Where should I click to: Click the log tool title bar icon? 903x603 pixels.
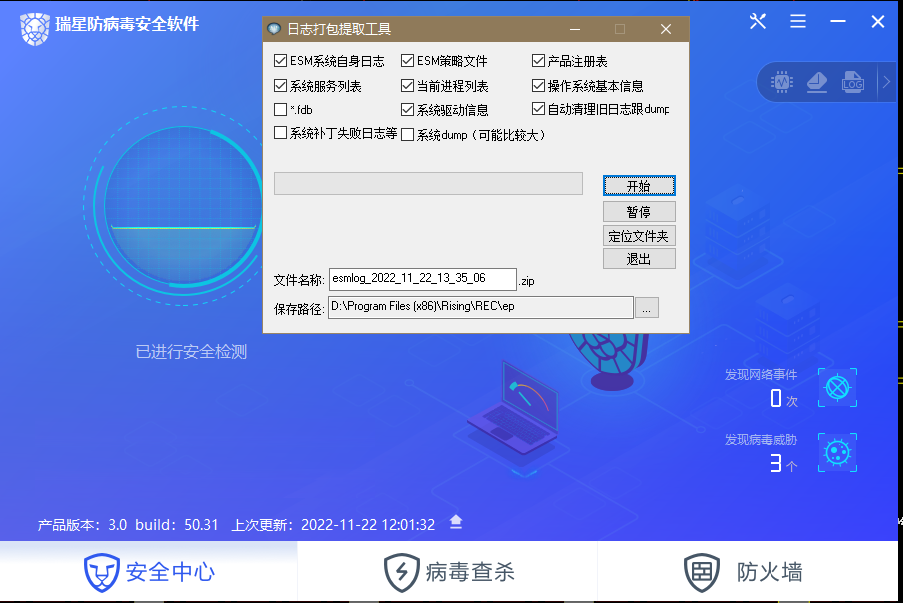274,28
